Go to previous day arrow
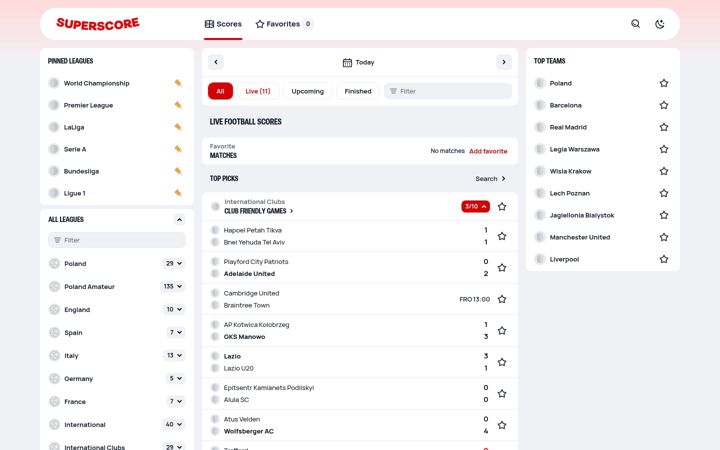 click(216, 62)
